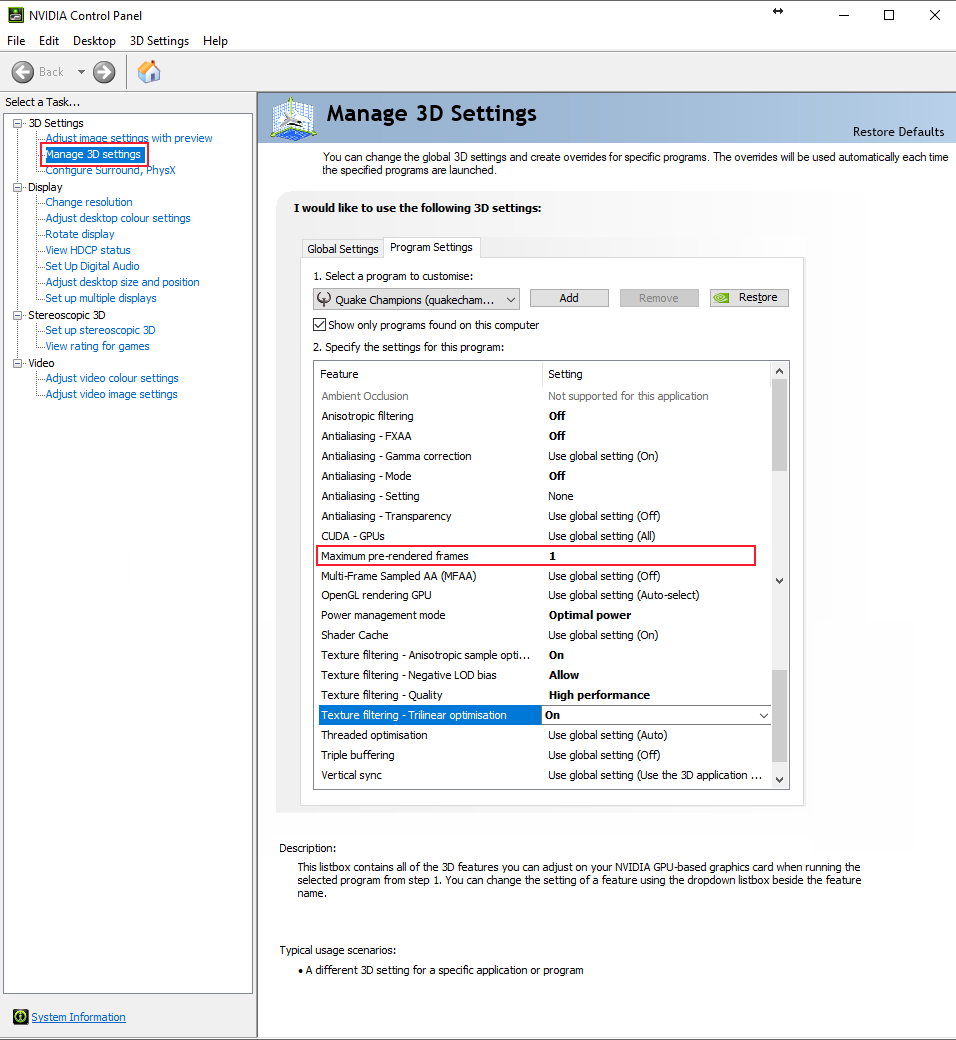
Task: Open Adjust desktop size and position
Action: point(122,282)
